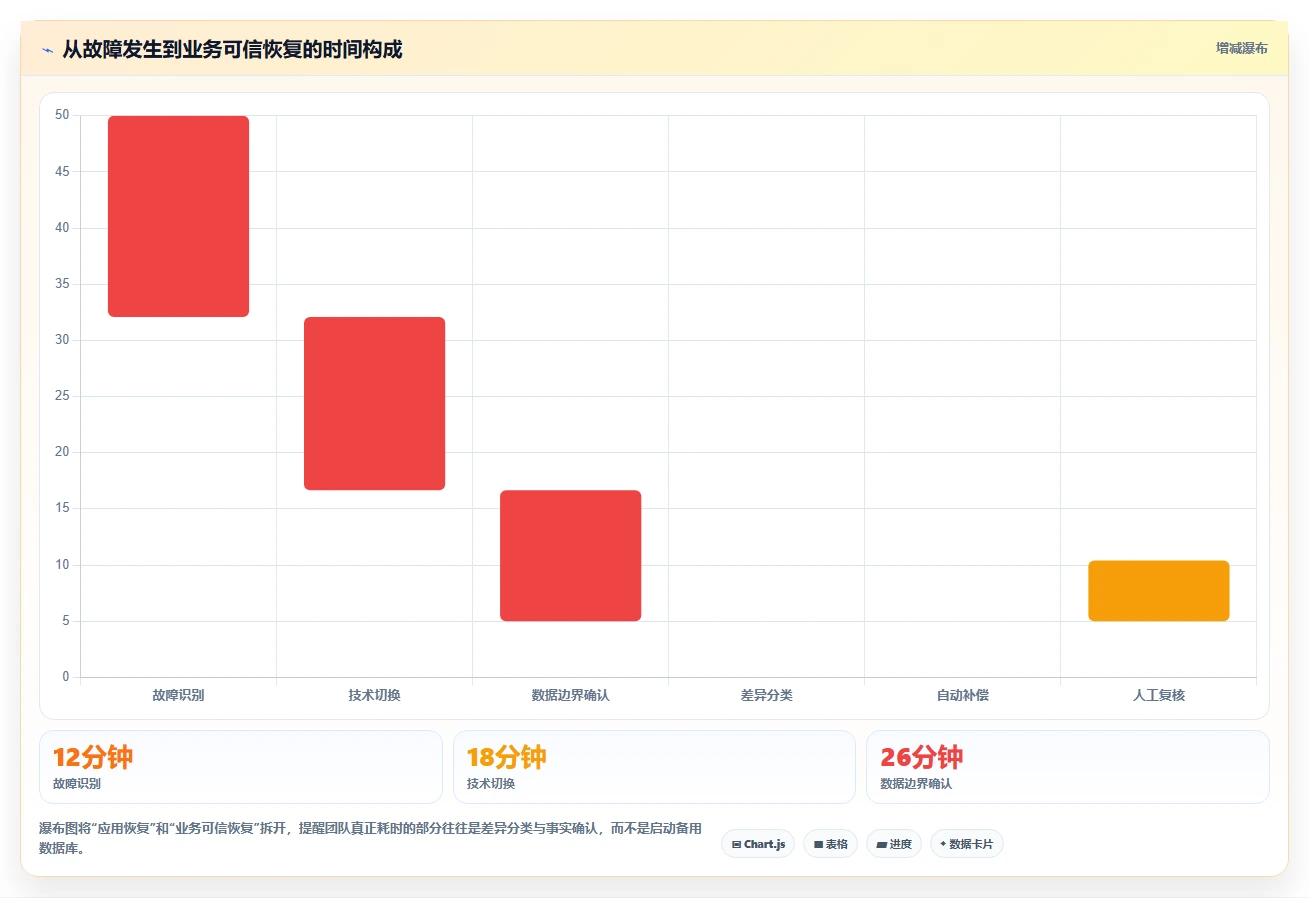Viewport: 1309px width, 898px height.
Task: Select the 表格 tag chip
Action: tap(830, 844)
